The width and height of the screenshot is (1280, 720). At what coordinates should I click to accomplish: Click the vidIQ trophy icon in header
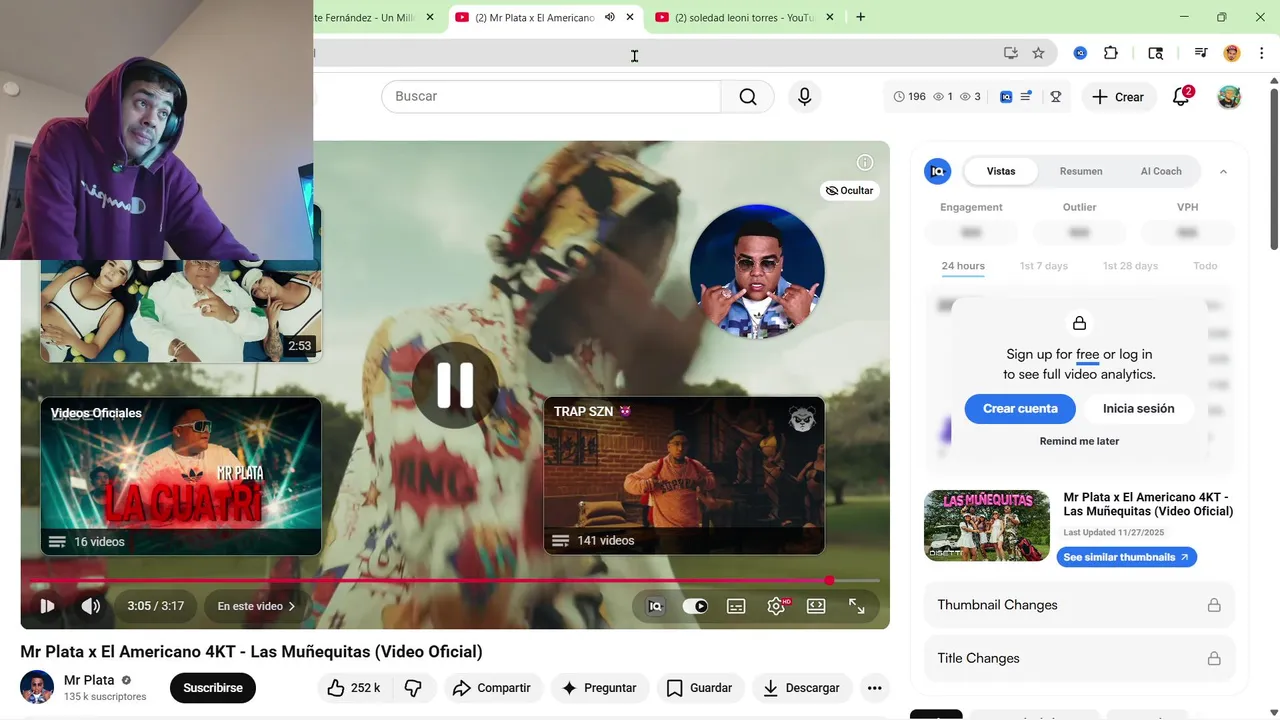1055,97
